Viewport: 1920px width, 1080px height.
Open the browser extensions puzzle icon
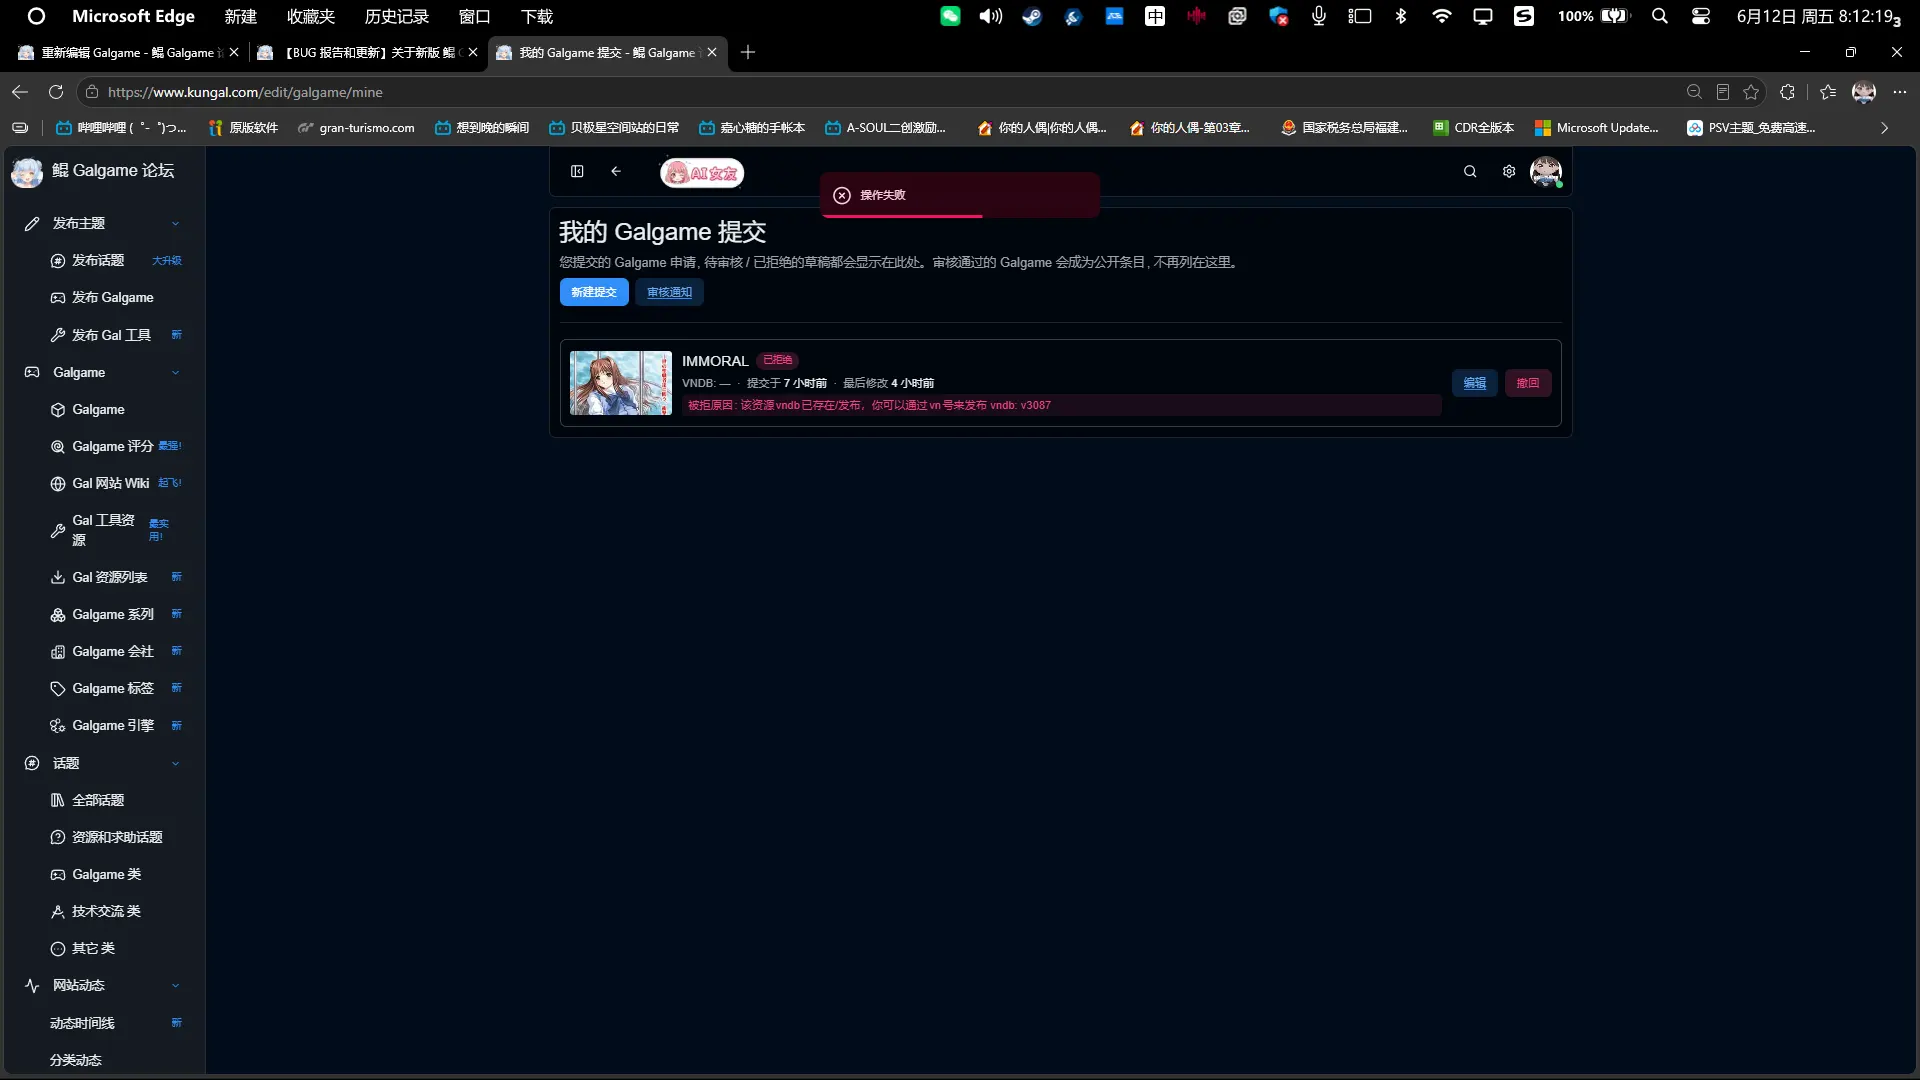[x=1788, y=92]
